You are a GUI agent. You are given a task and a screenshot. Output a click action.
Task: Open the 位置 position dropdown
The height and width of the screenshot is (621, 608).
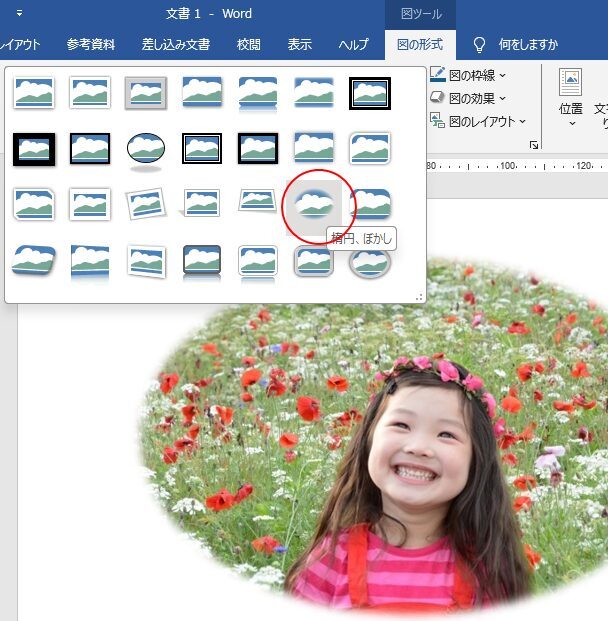coord(571,97)
